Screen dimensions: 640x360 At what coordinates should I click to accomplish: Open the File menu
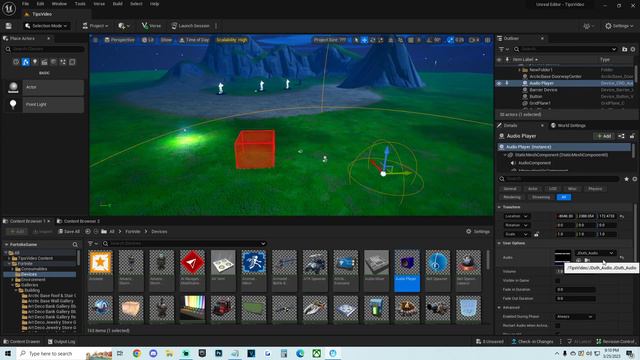pyautogui.click(x=25, y=4)
